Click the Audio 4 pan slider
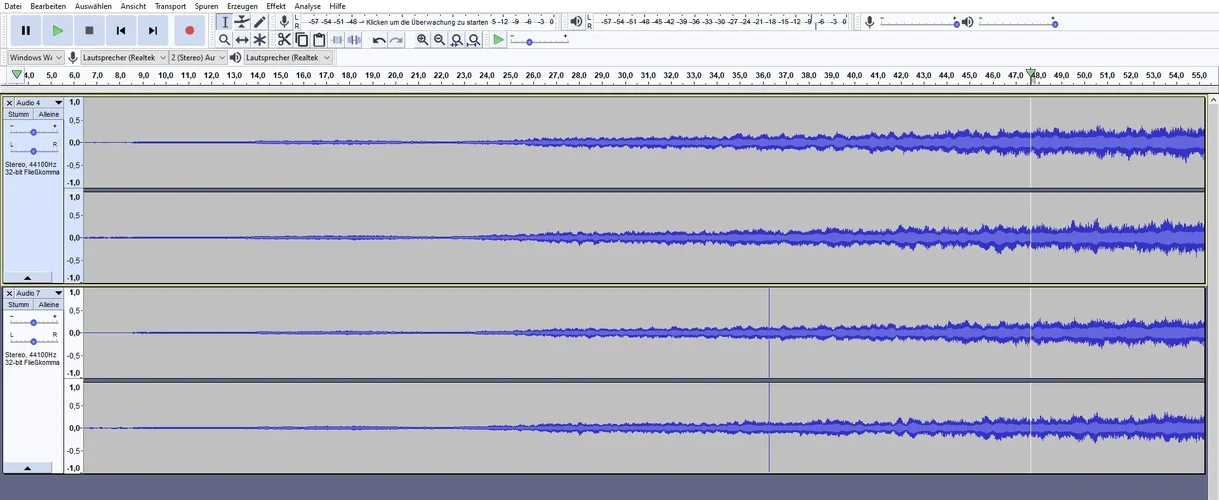This screenshot has height=500, width=1219. click(34, 151)
